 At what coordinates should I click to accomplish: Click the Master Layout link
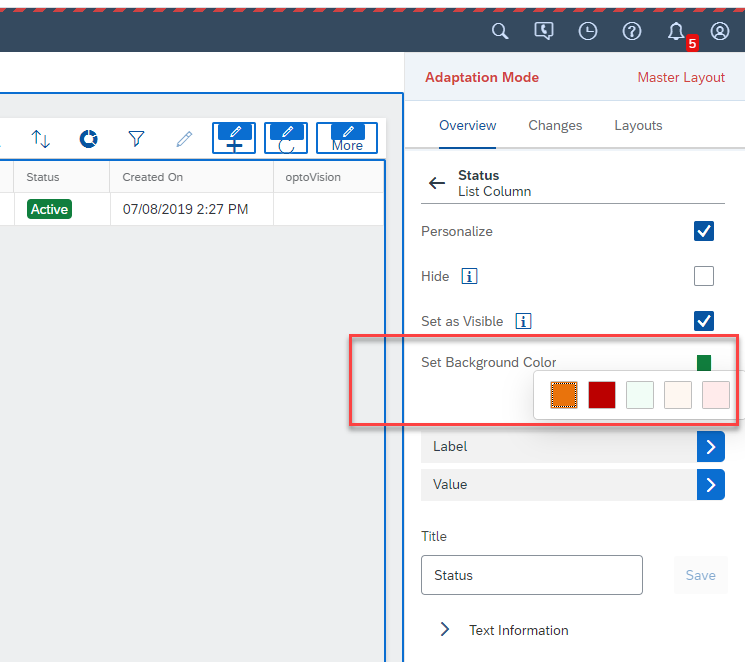pyautogui.click(x=681, y=77)
